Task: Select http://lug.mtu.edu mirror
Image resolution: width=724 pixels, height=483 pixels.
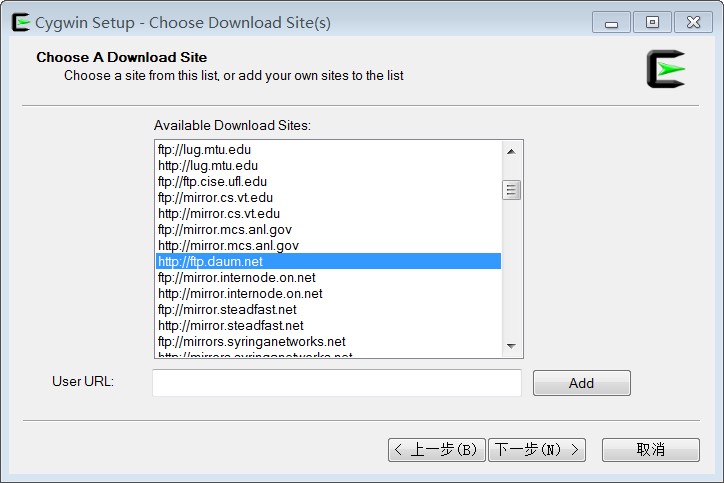Action: (x=328, y=165)
